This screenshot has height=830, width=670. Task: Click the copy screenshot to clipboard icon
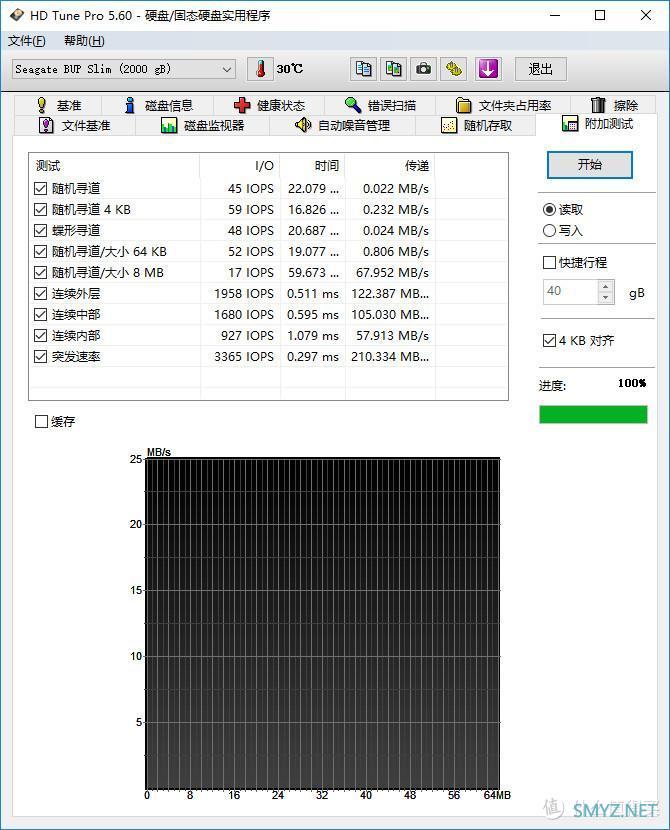coord(393,69)
